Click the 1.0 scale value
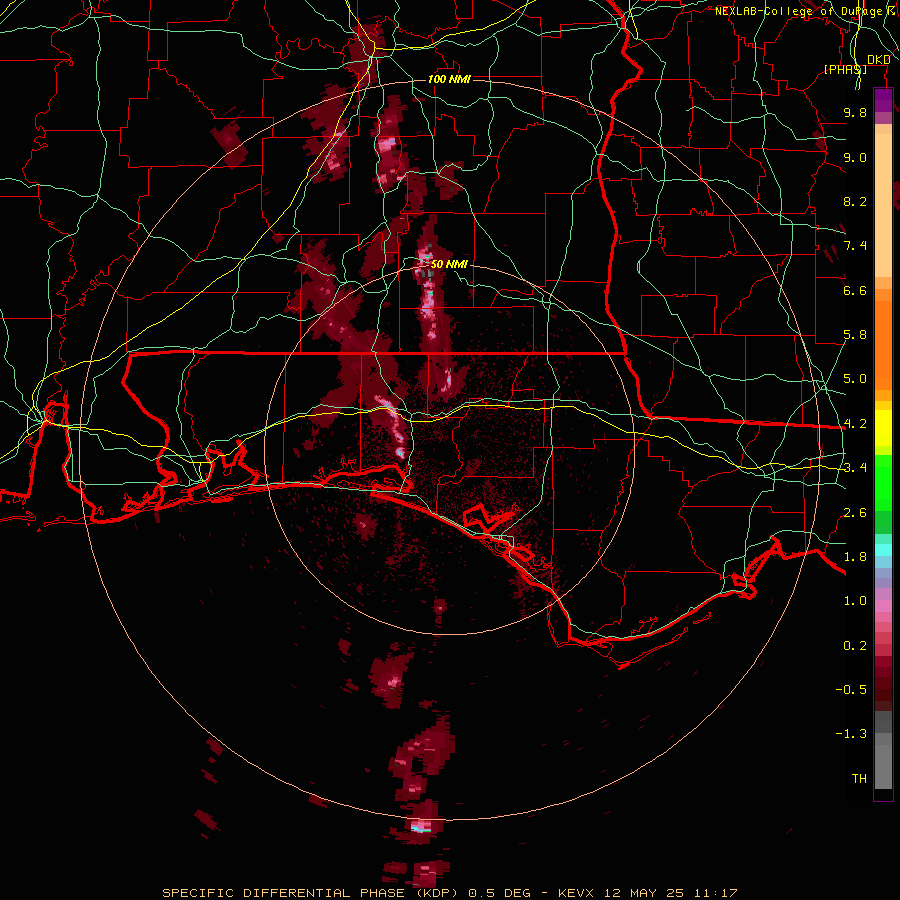 click(855, 601)
